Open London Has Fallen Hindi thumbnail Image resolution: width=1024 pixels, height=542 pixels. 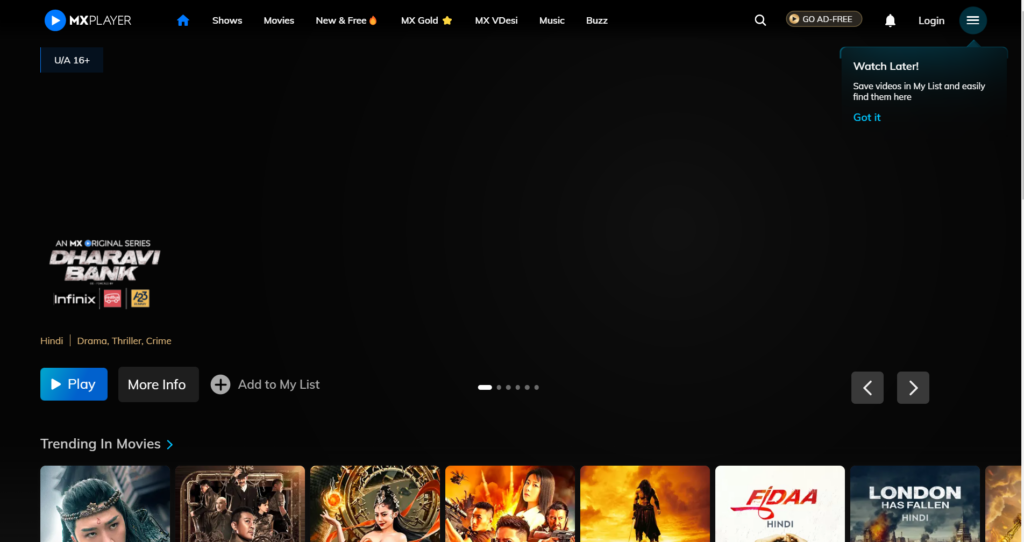point(915,503)
